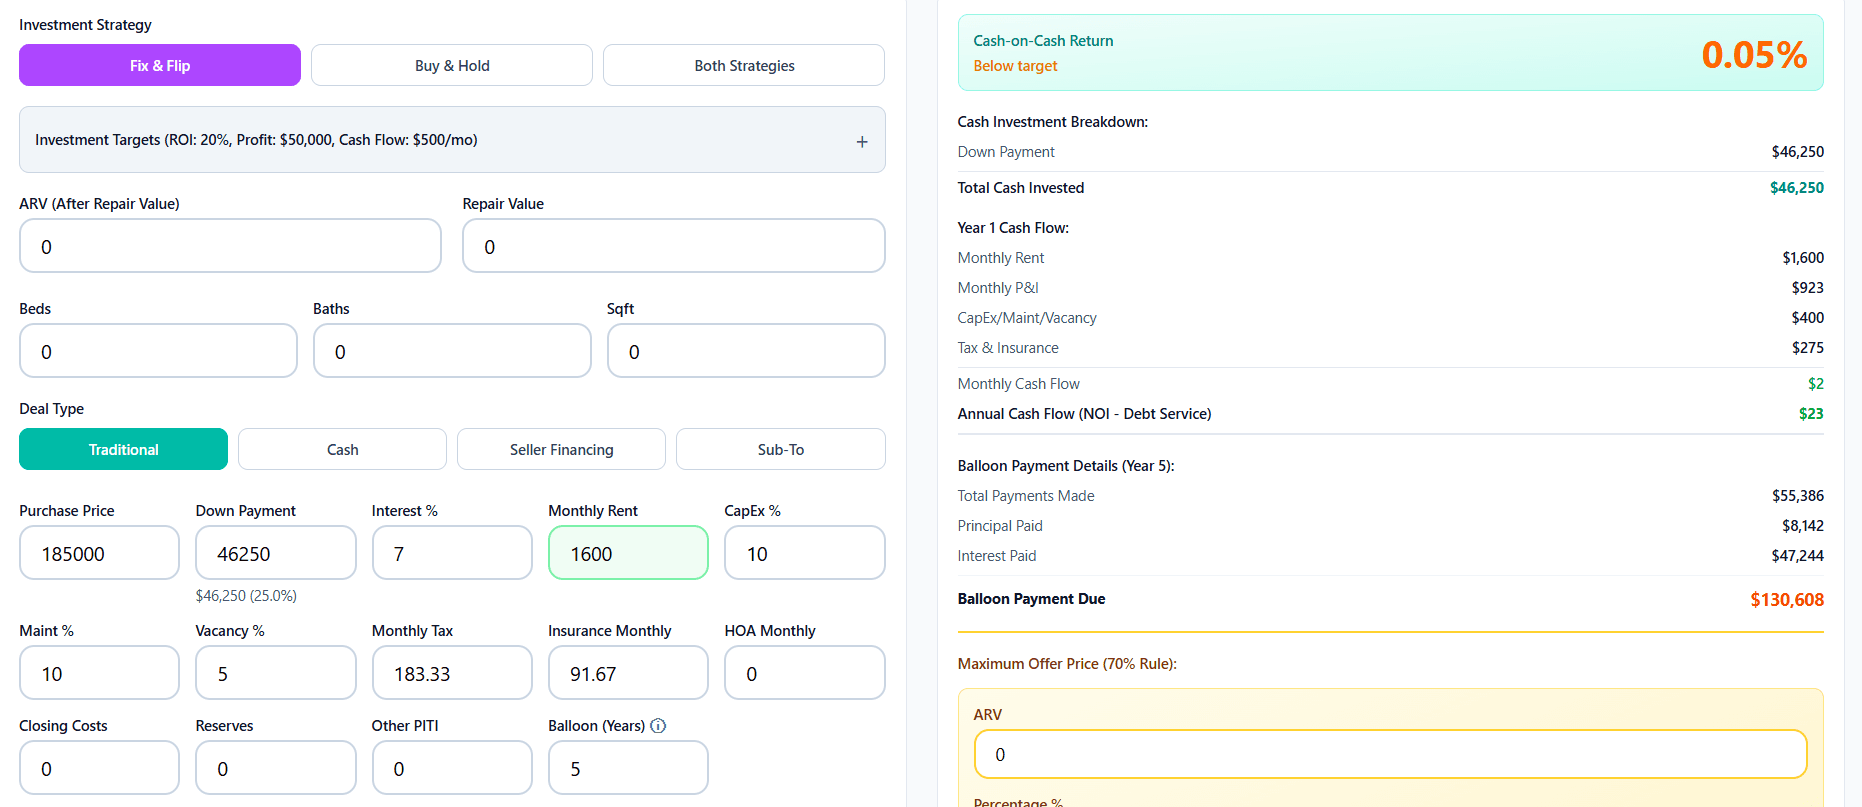Click the Other PITI input field

point(452,768)
